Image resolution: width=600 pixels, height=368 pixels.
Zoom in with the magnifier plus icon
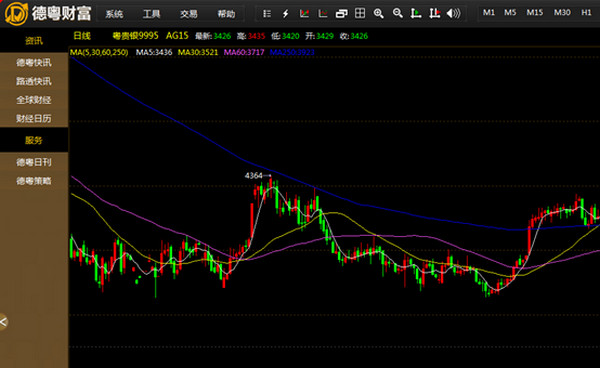pos(378,14)
